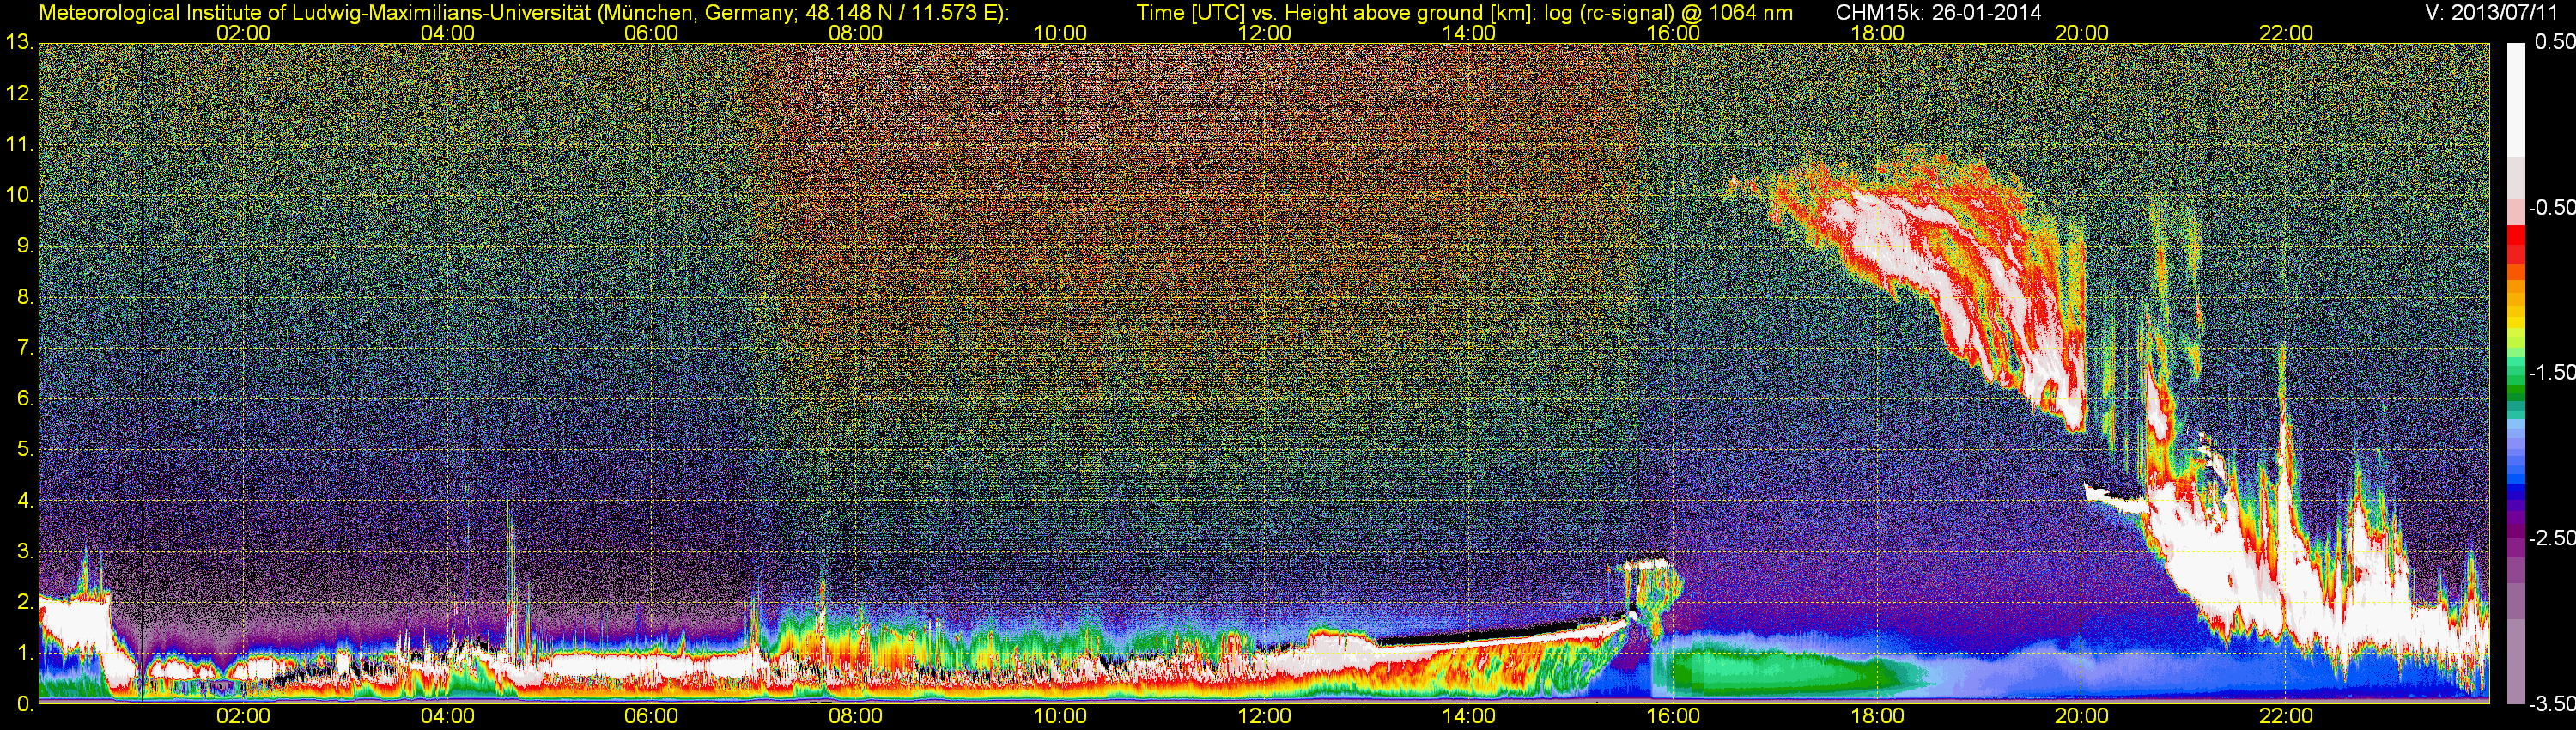
Task: Click the -1.50 color scale value
Action: [2551, 373]
